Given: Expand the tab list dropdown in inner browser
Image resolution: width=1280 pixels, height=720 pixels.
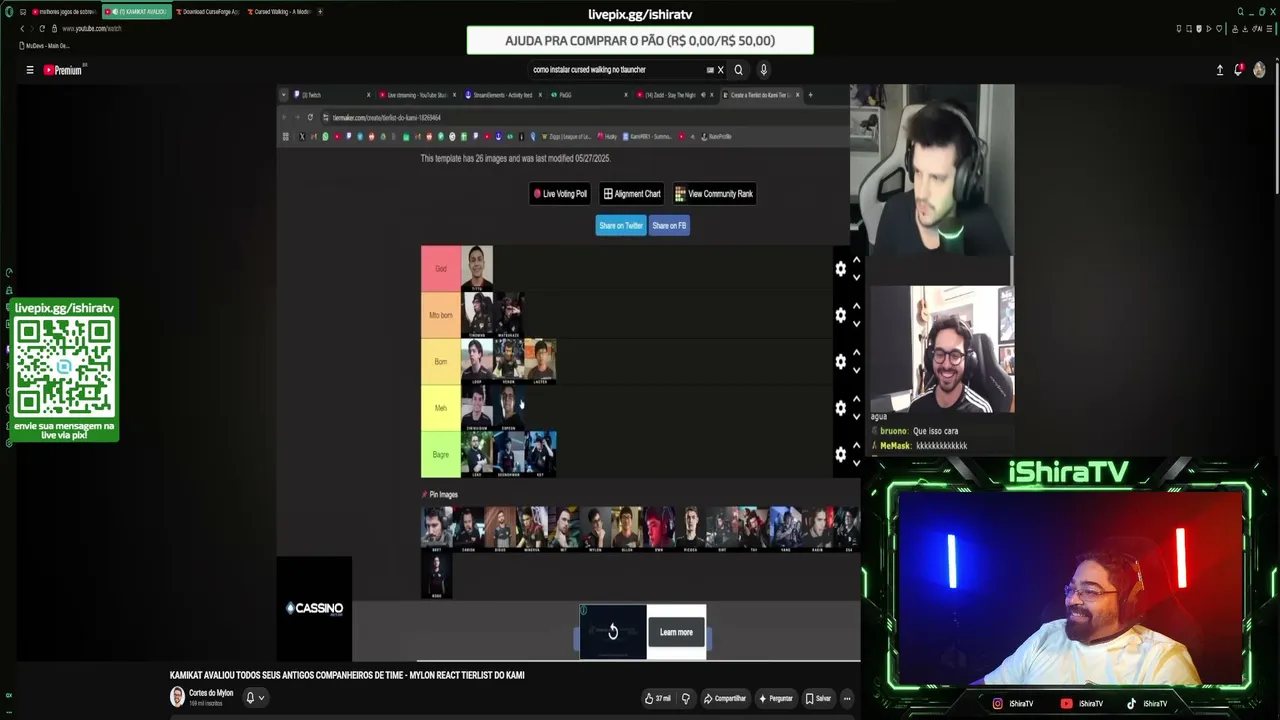Looking at the screenshot, I should 284,95.
